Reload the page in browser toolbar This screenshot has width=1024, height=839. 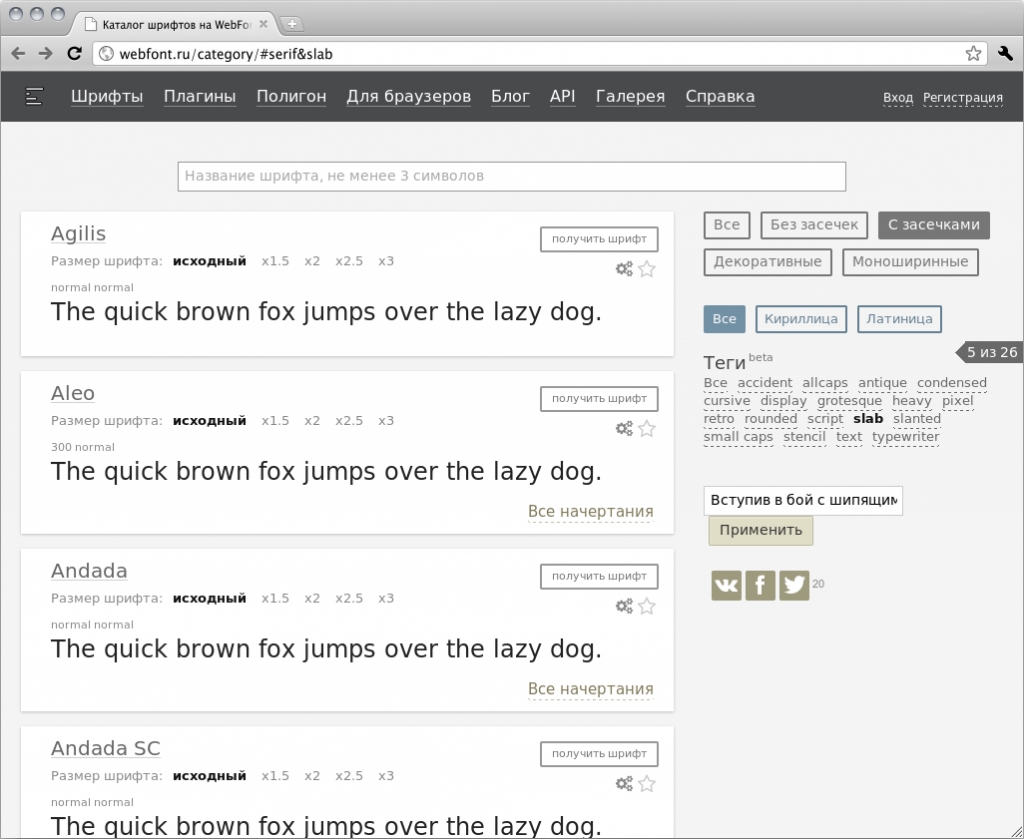74,54
